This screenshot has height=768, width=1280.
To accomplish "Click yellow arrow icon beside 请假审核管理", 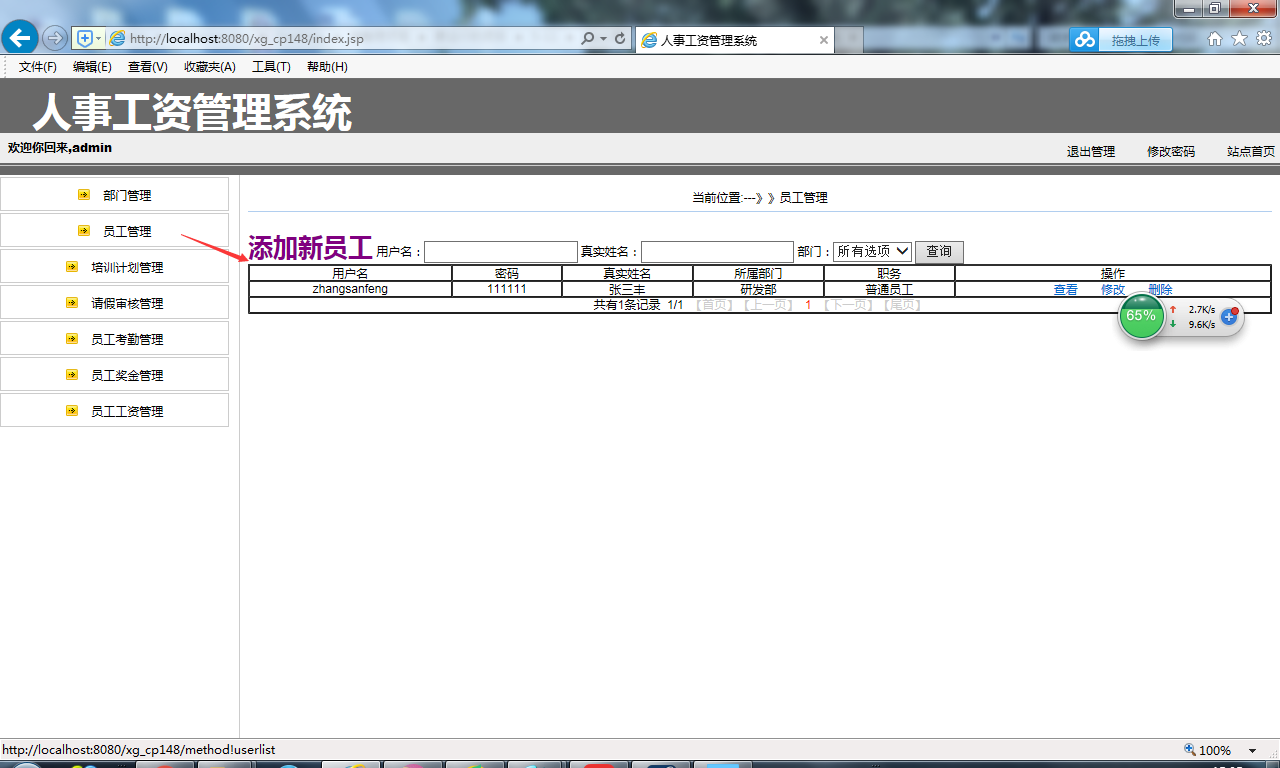I will click(x=72, y=303).
